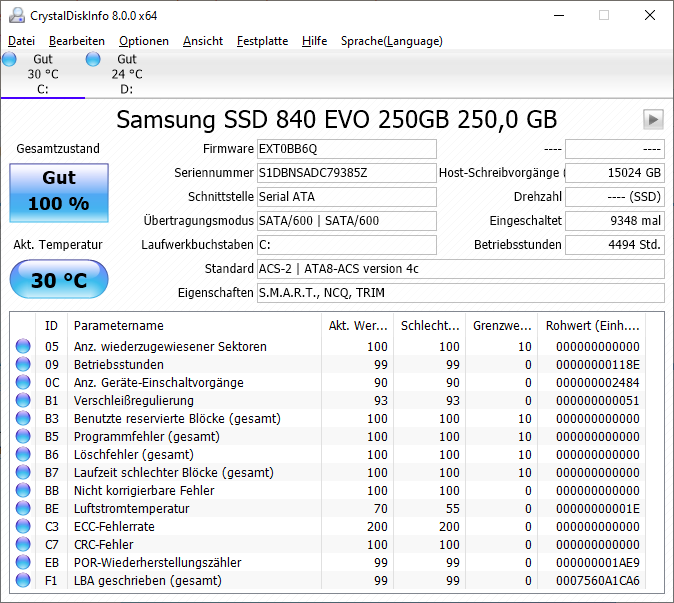Click status icon of row B3 reservierte Blöcke
Image resolution: width=674 pixels, height=603 pixels.
(23, 418)
